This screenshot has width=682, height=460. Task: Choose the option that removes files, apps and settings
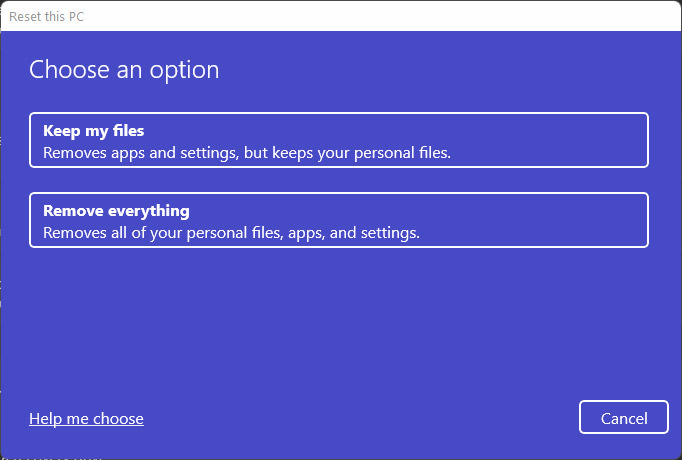(339, 220)
